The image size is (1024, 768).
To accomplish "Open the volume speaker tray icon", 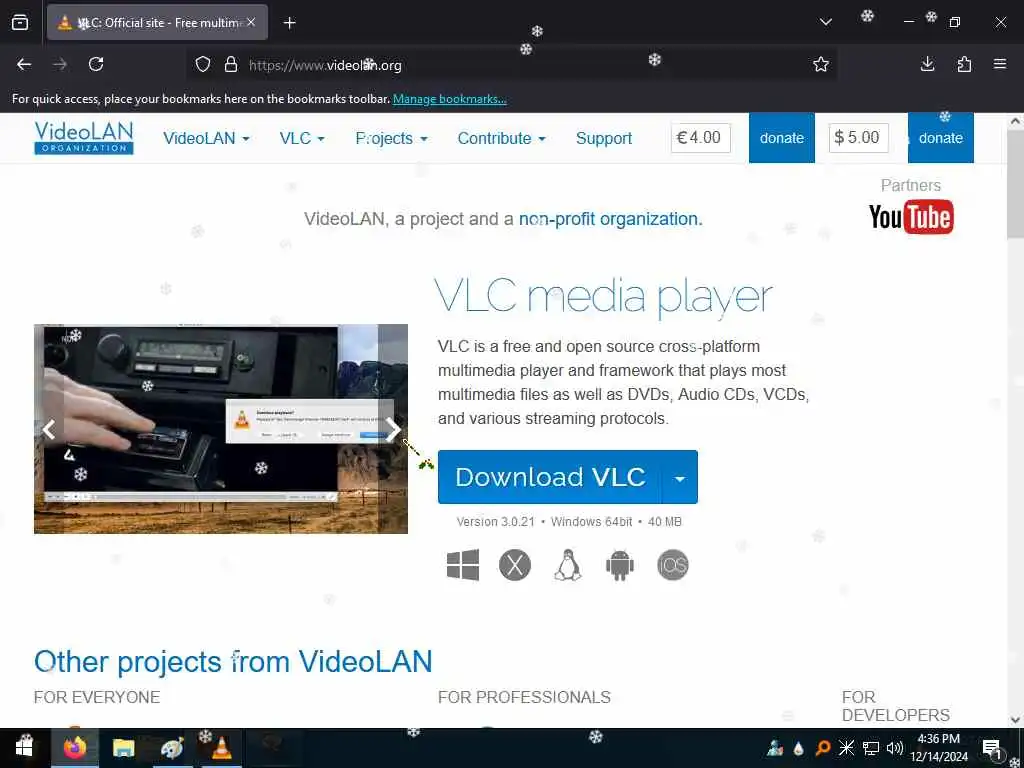I will click(x=895, y=748).
